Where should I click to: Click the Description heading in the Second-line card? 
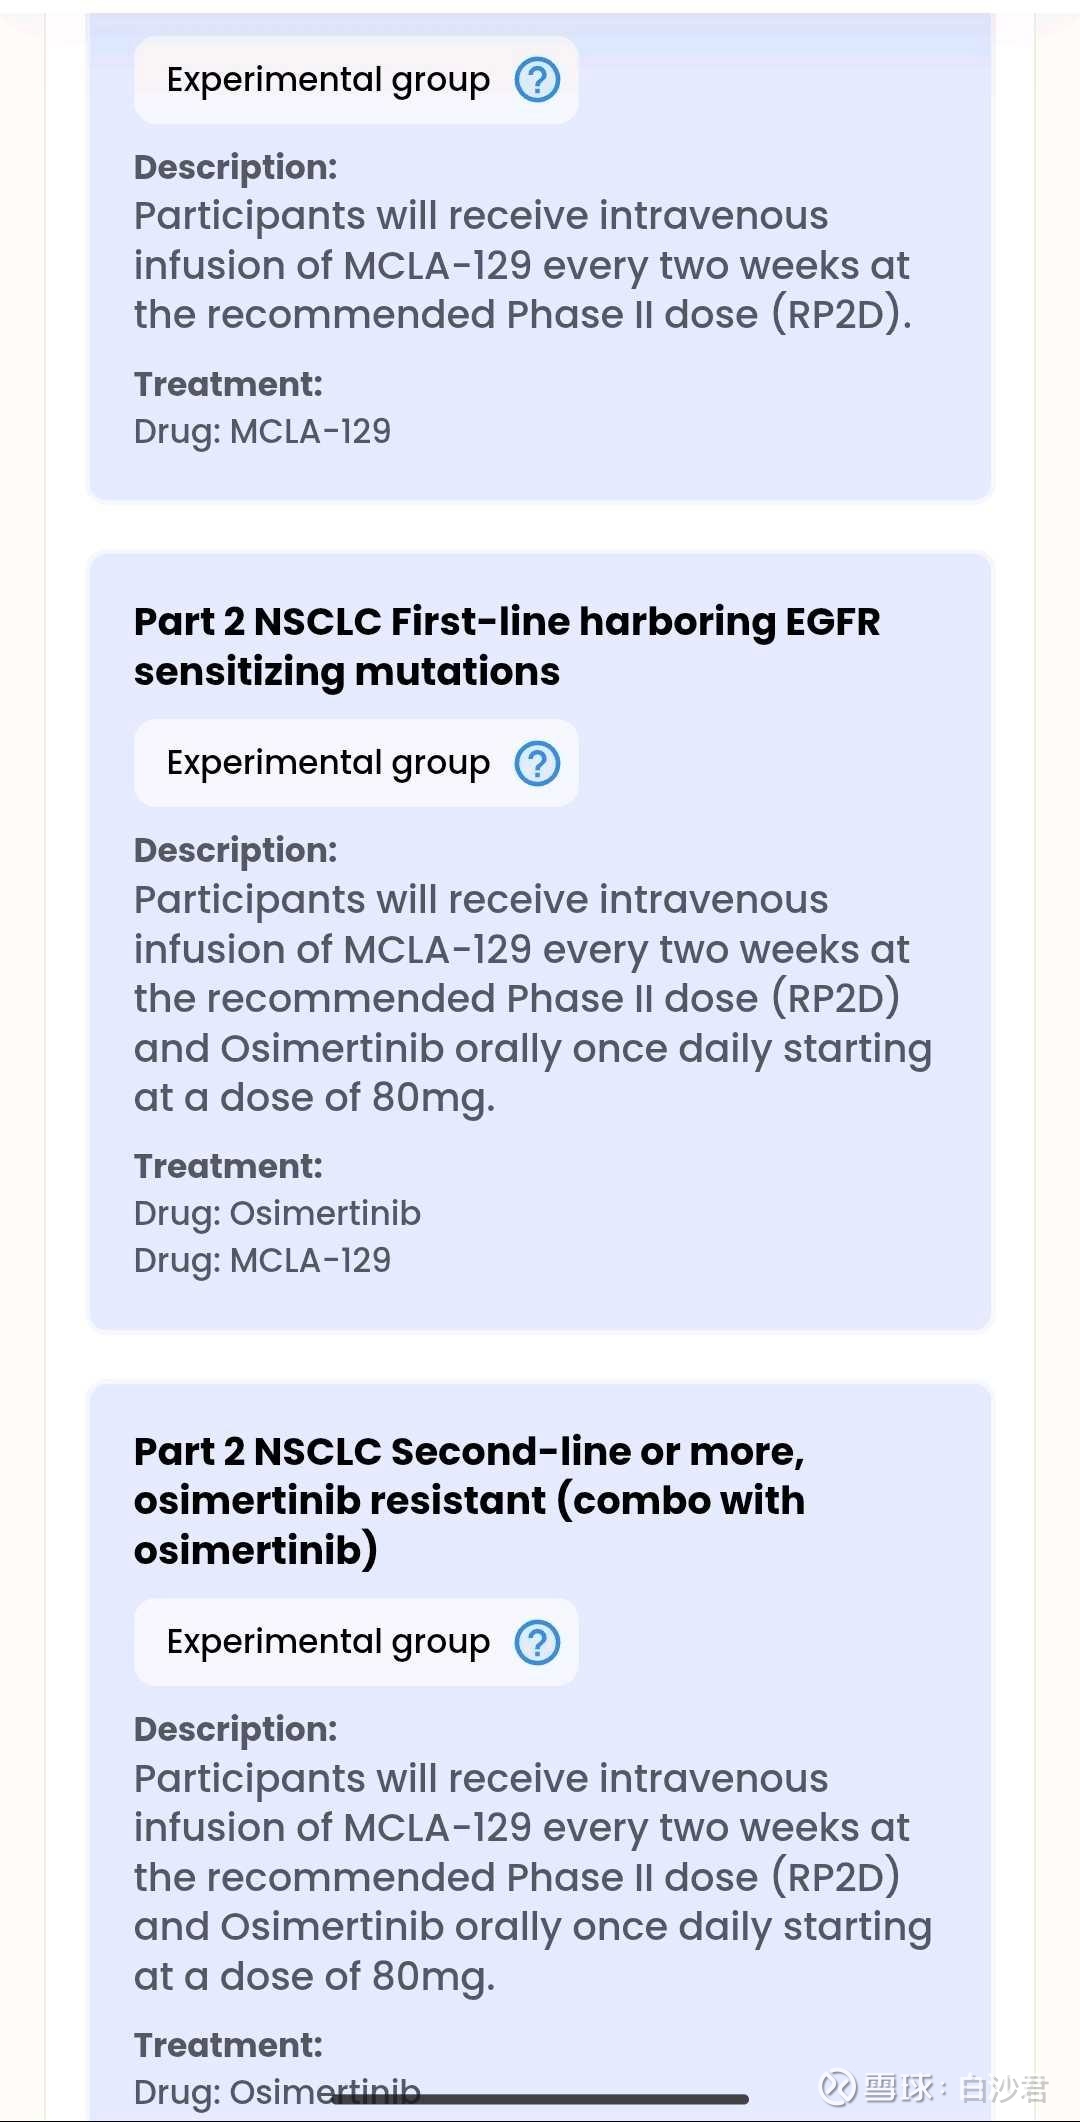(x=235, y=1729)
